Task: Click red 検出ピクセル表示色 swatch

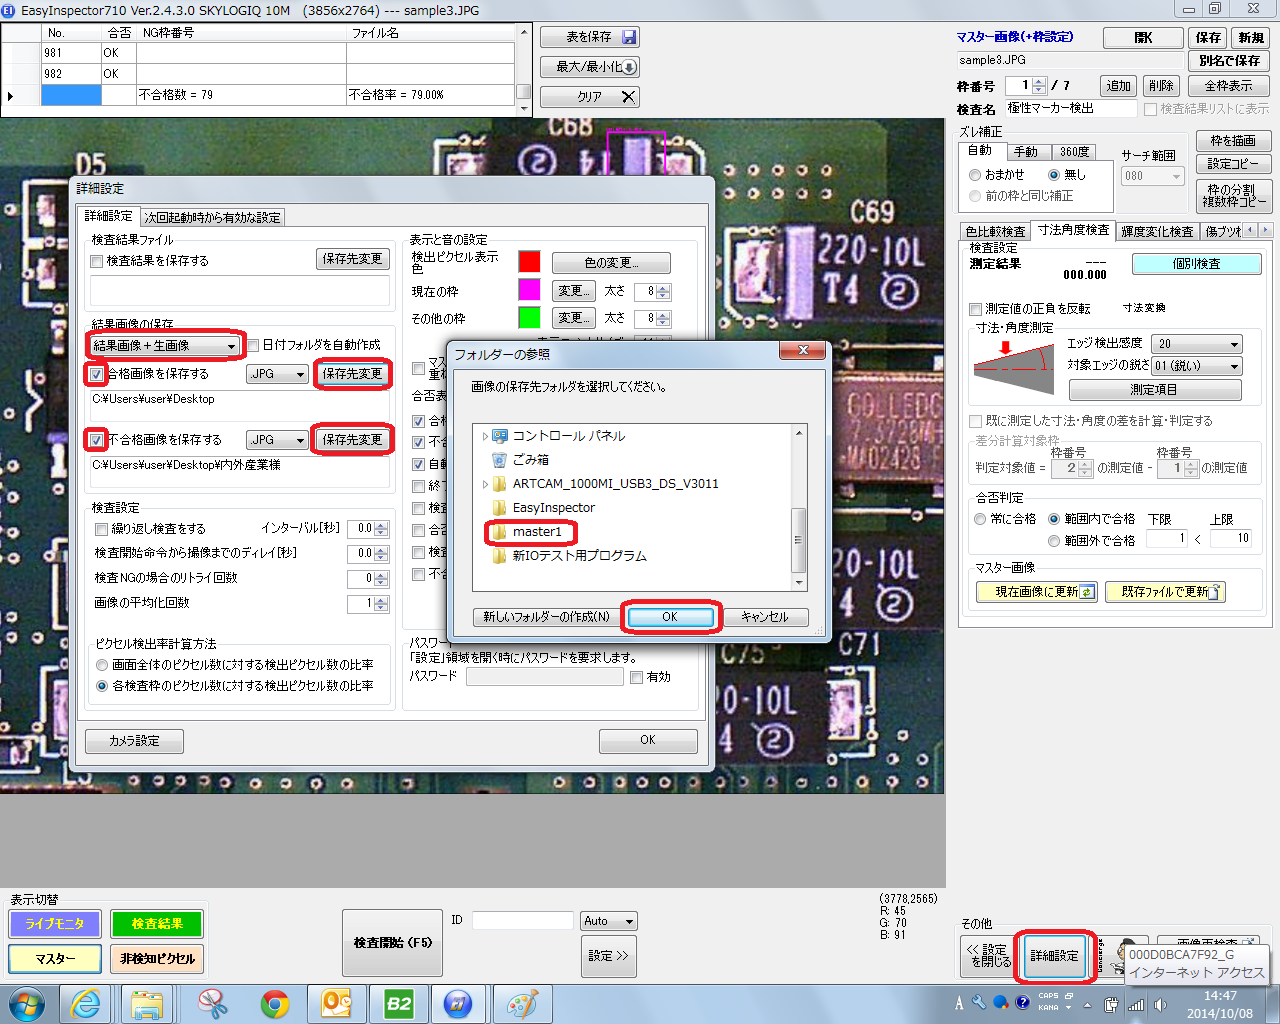Action: pyautogui.click(x=529, y=262)
